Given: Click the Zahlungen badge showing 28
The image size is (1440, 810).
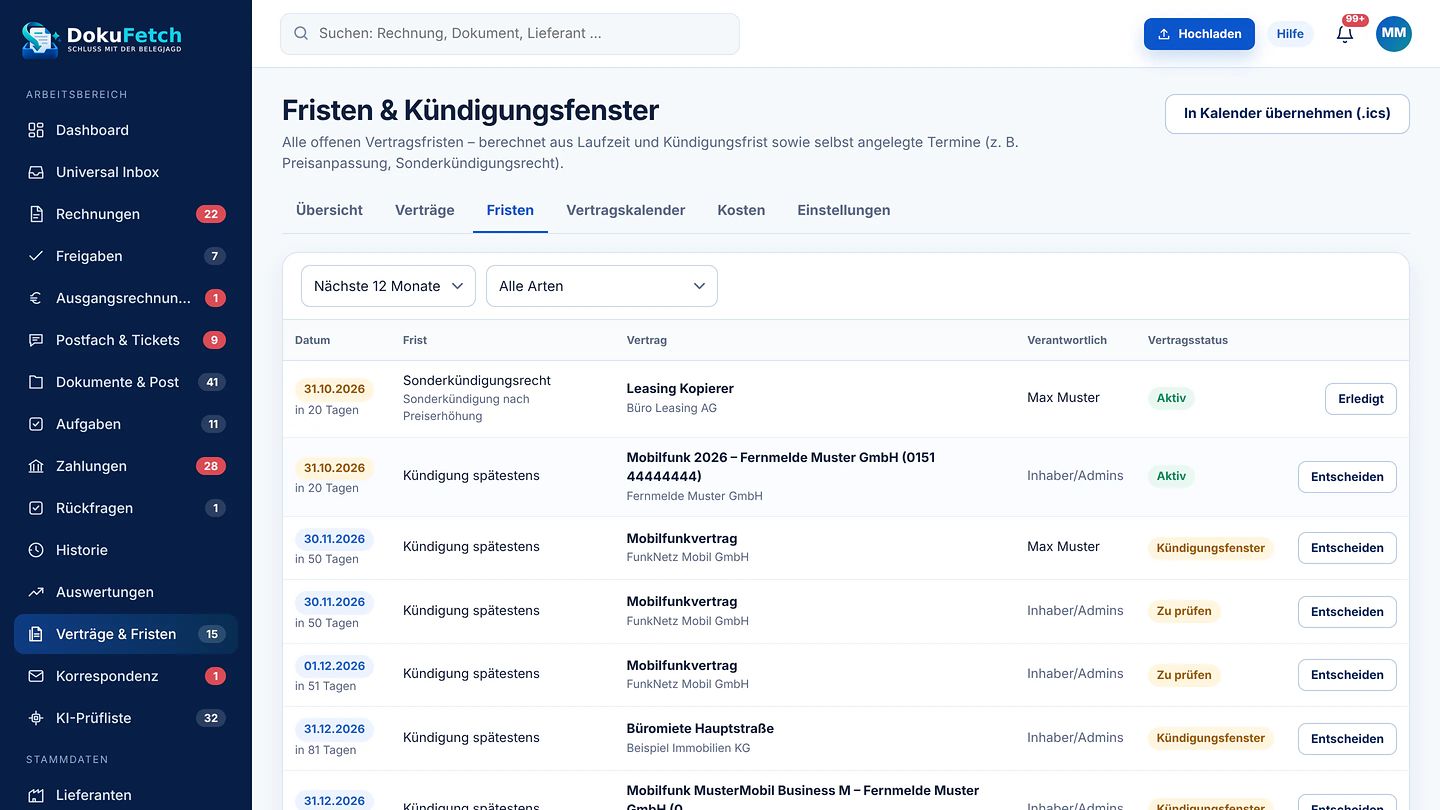Looking at the screenshot, I should click(211, 466).
